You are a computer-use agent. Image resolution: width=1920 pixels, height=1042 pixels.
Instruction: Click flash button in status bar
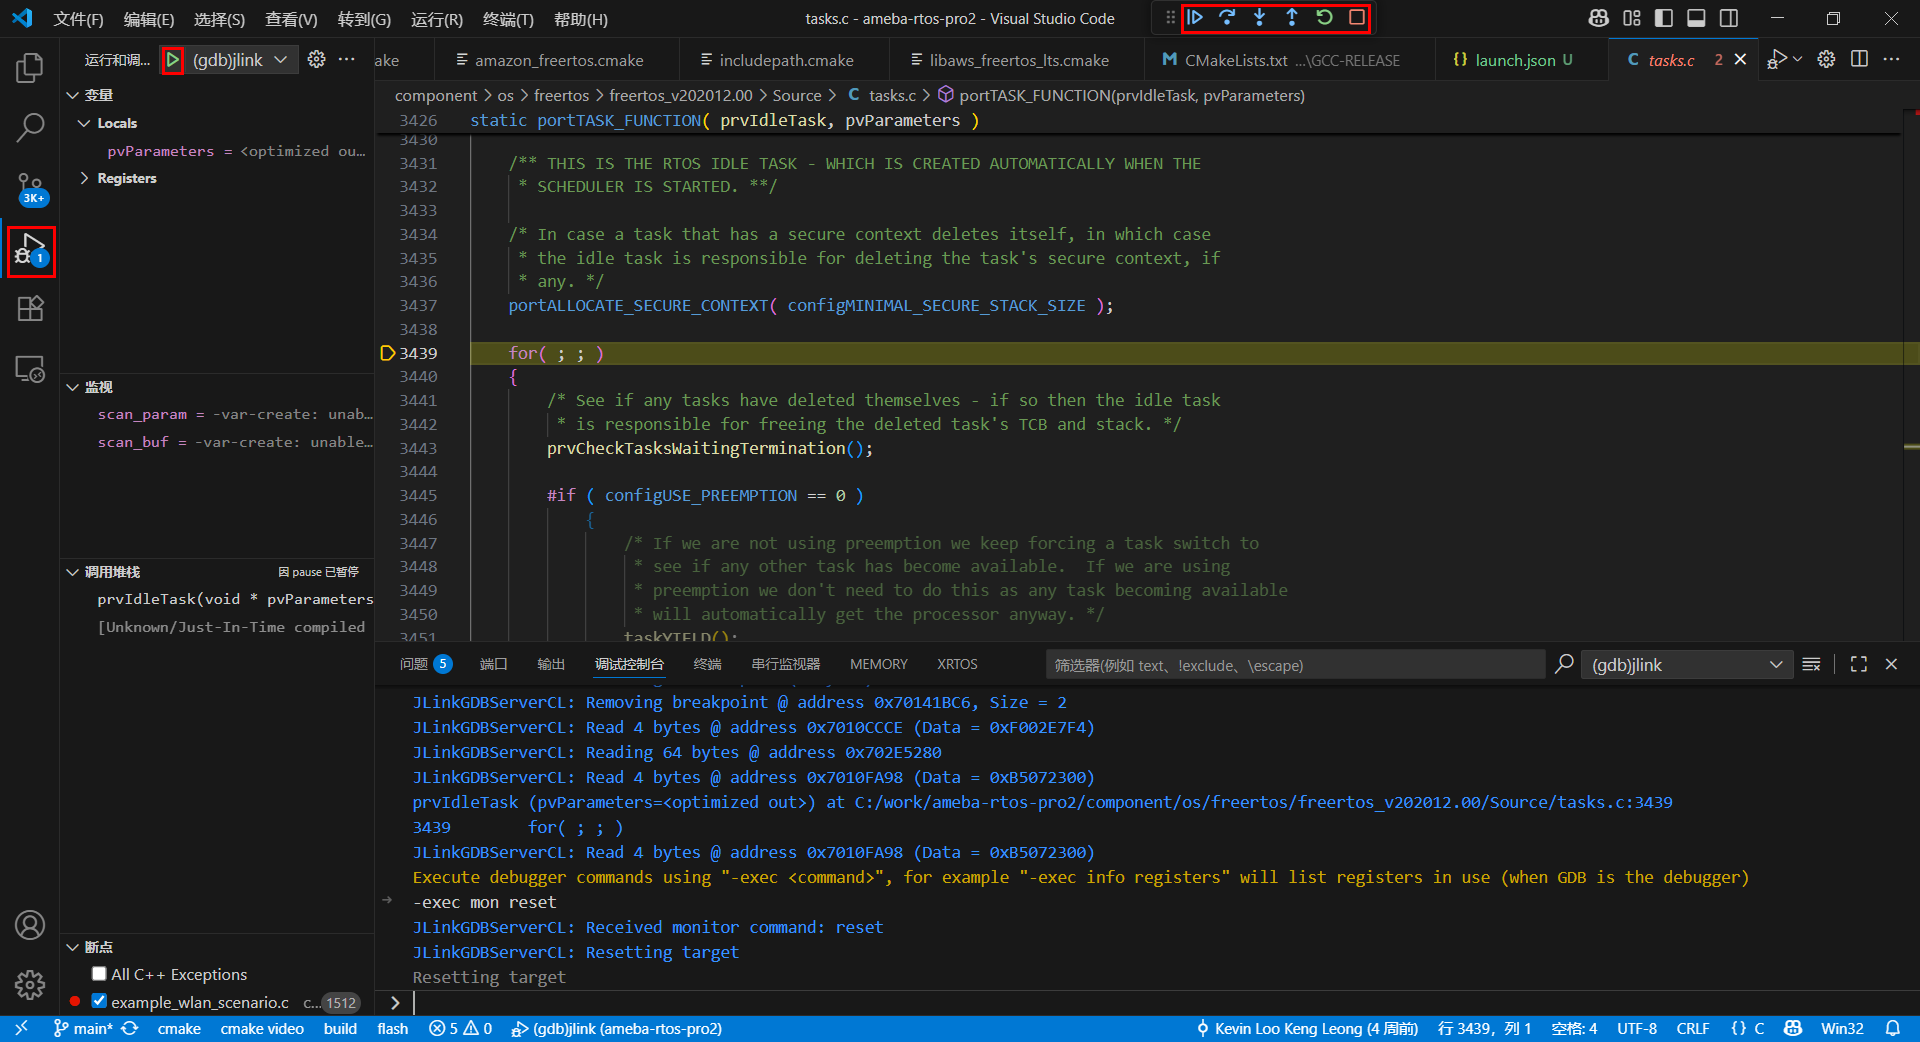pyautogui.click(x=393, y=1029)
